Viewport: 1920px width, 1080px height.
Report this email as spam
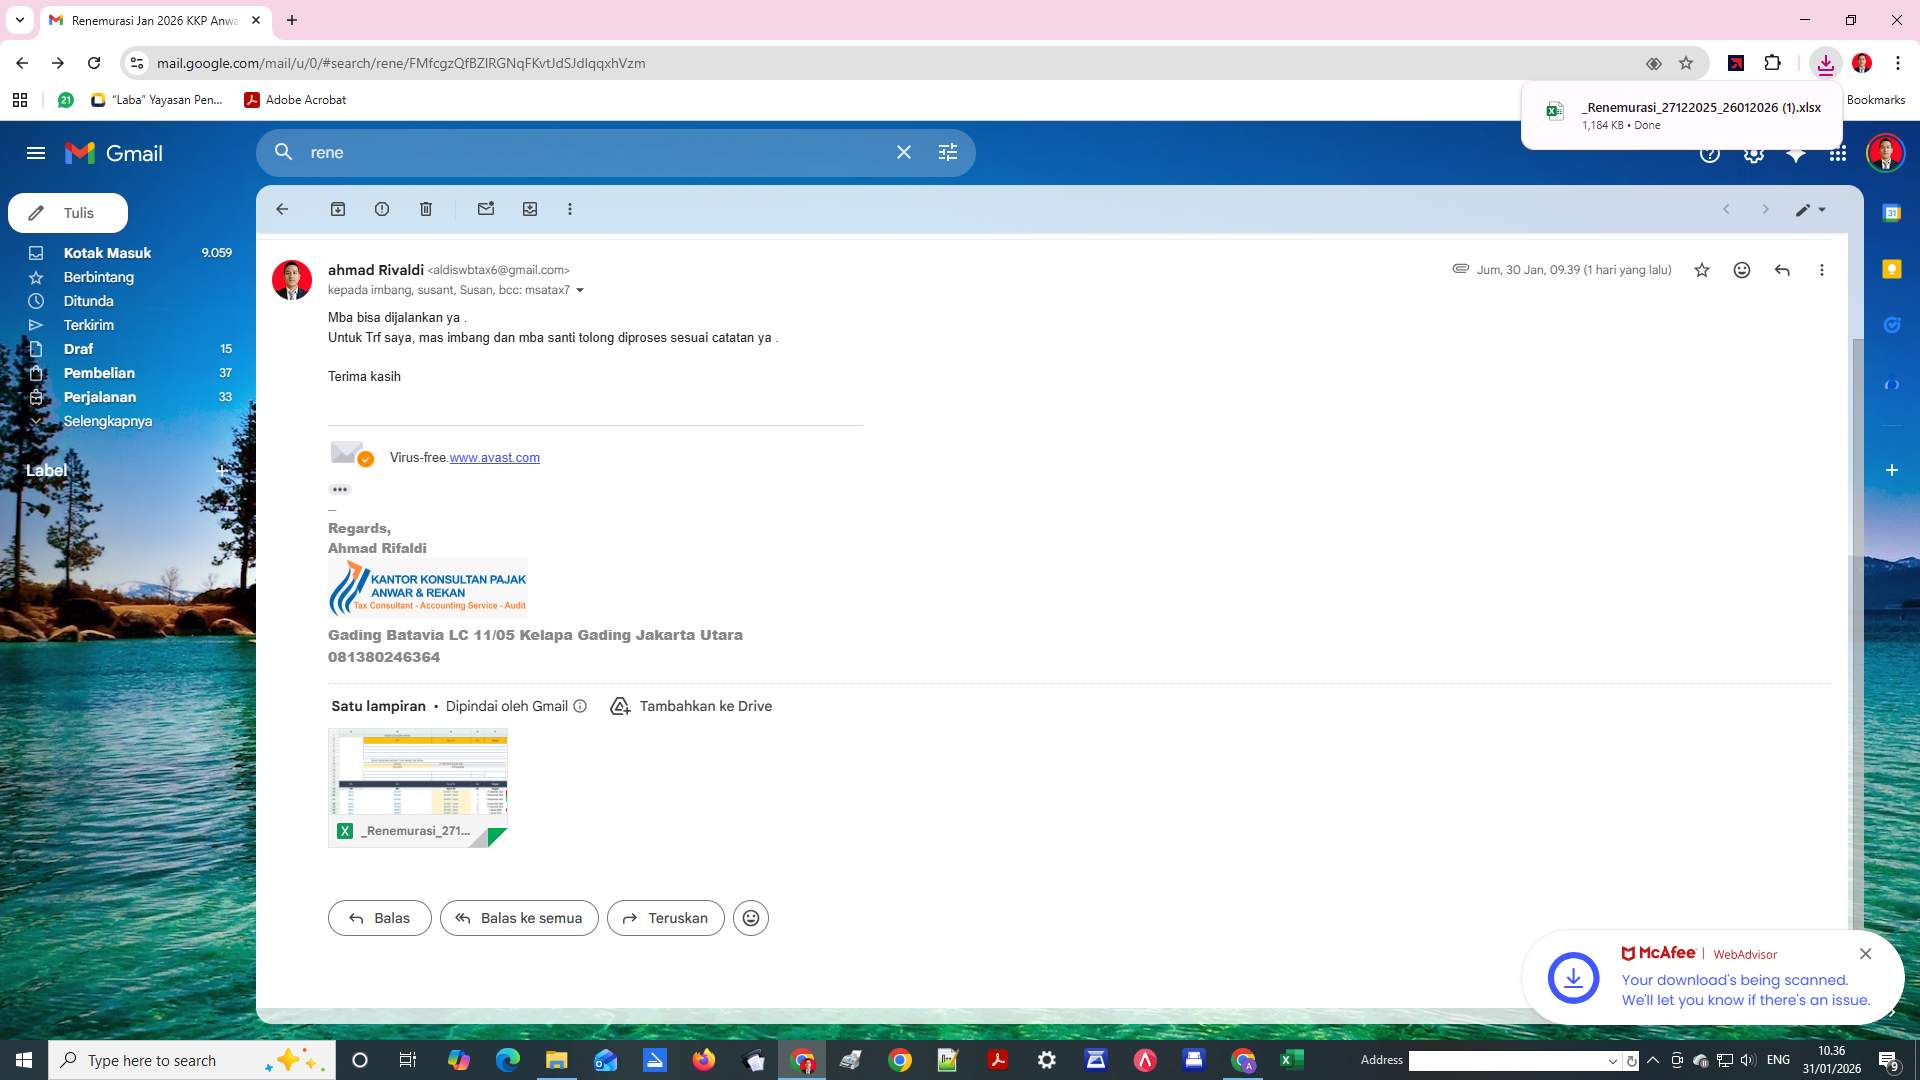point(382,209)
